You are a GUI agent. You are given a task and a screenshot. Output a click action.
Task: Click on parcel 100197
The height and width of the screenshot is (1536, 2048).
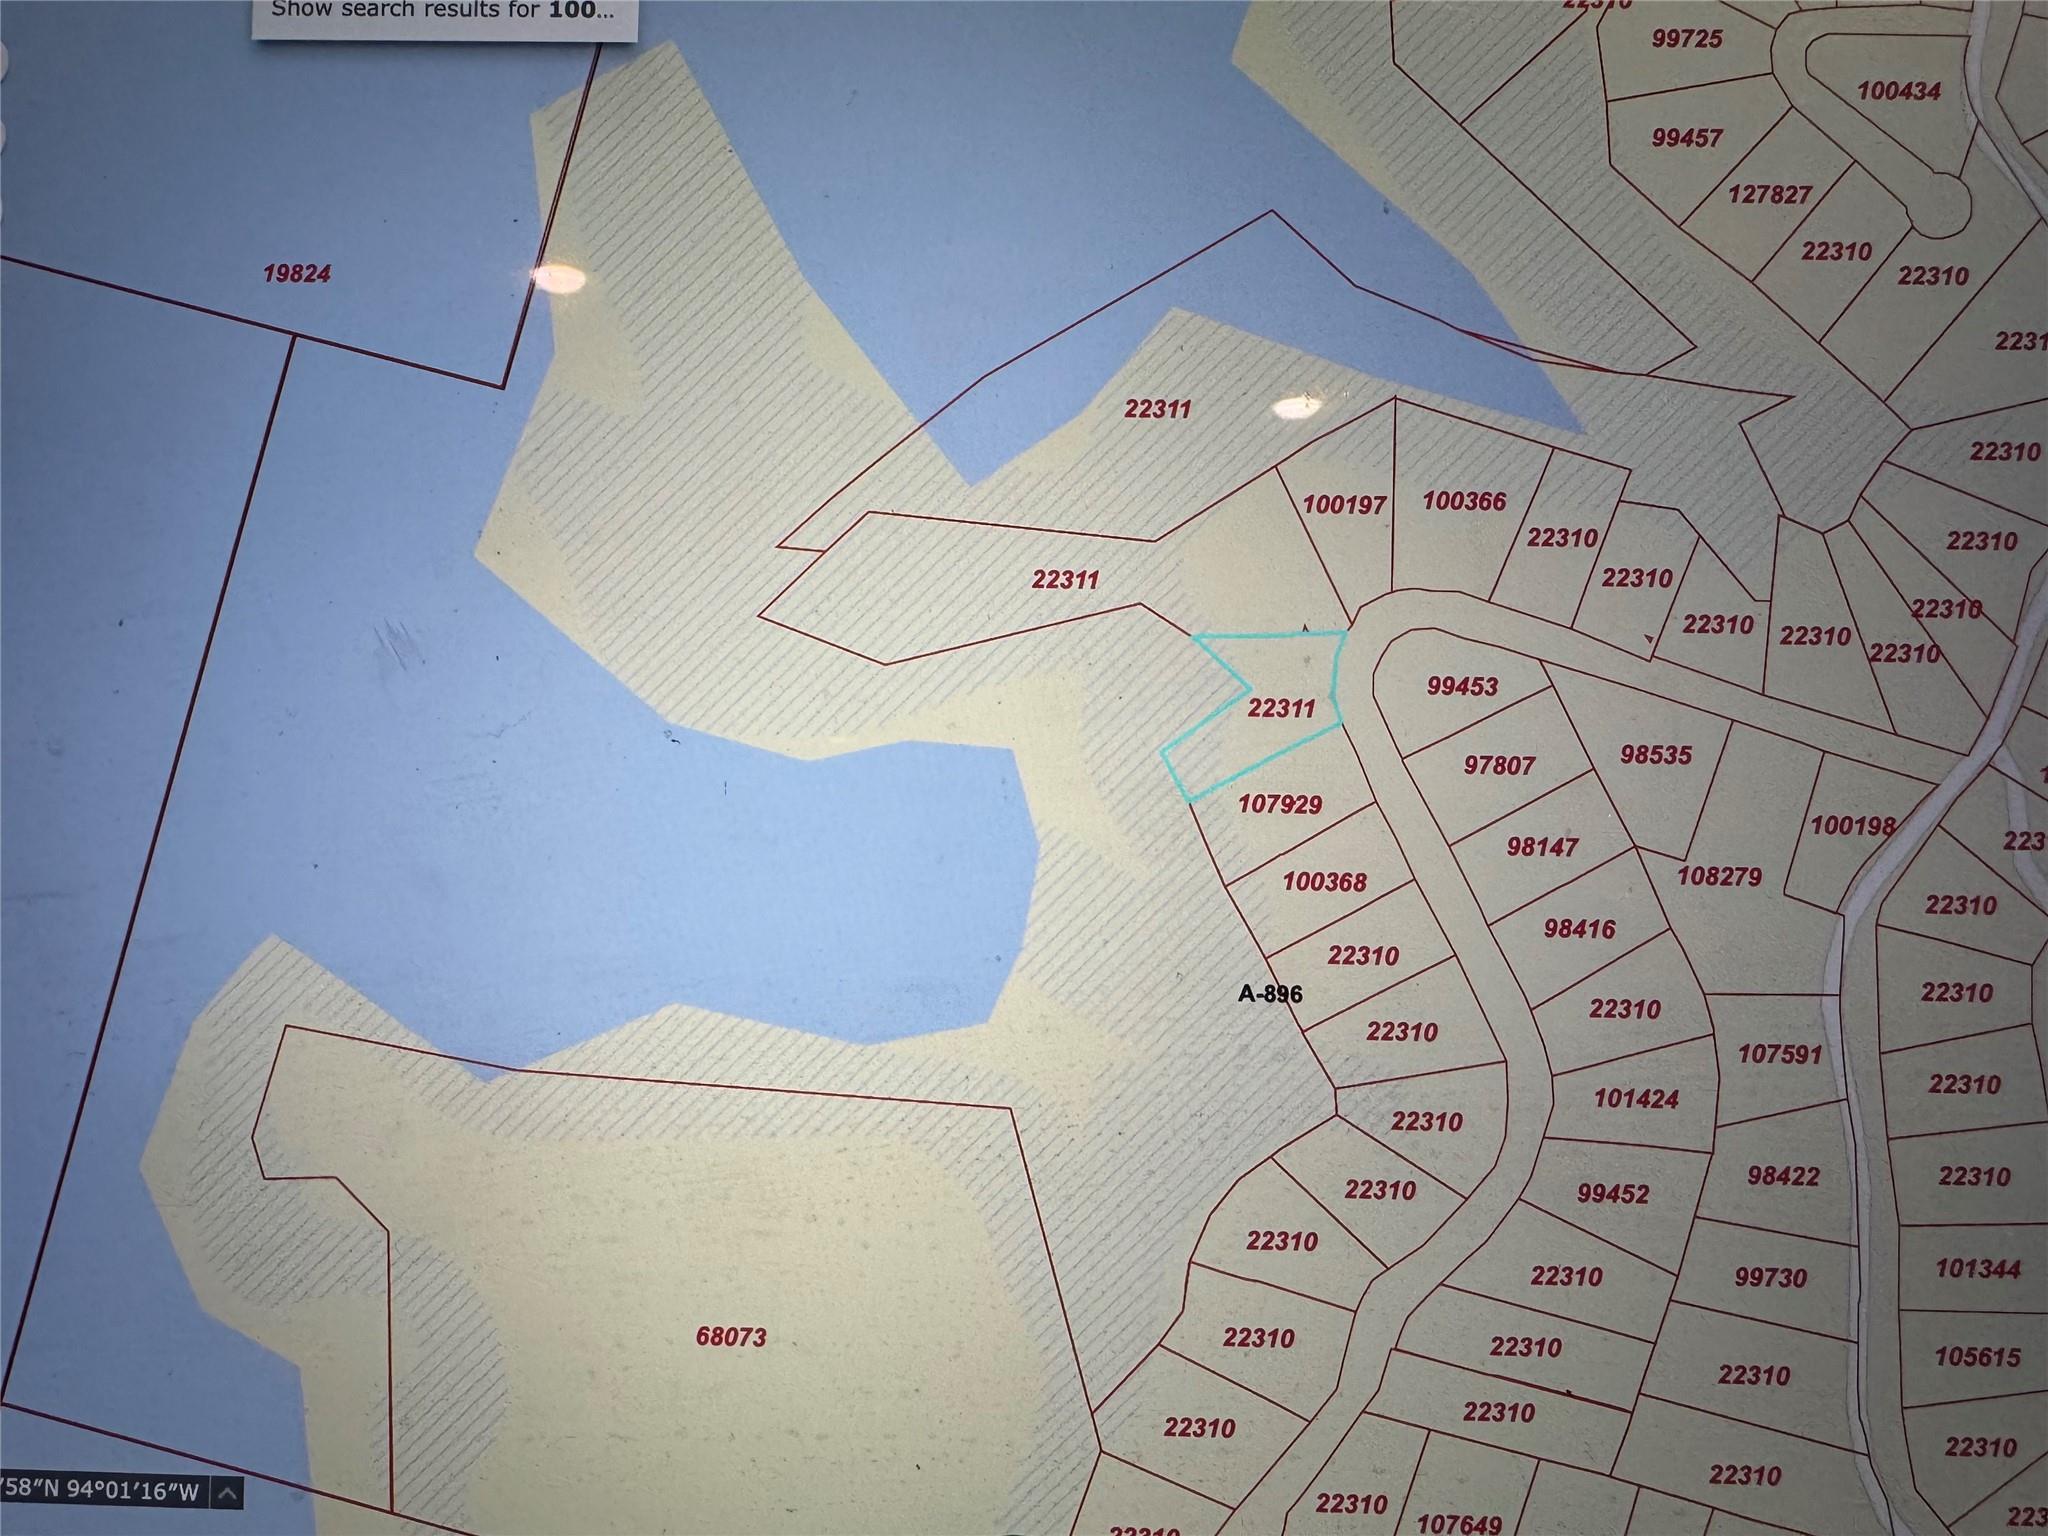pyautogui.click(x=1344, y=505)
